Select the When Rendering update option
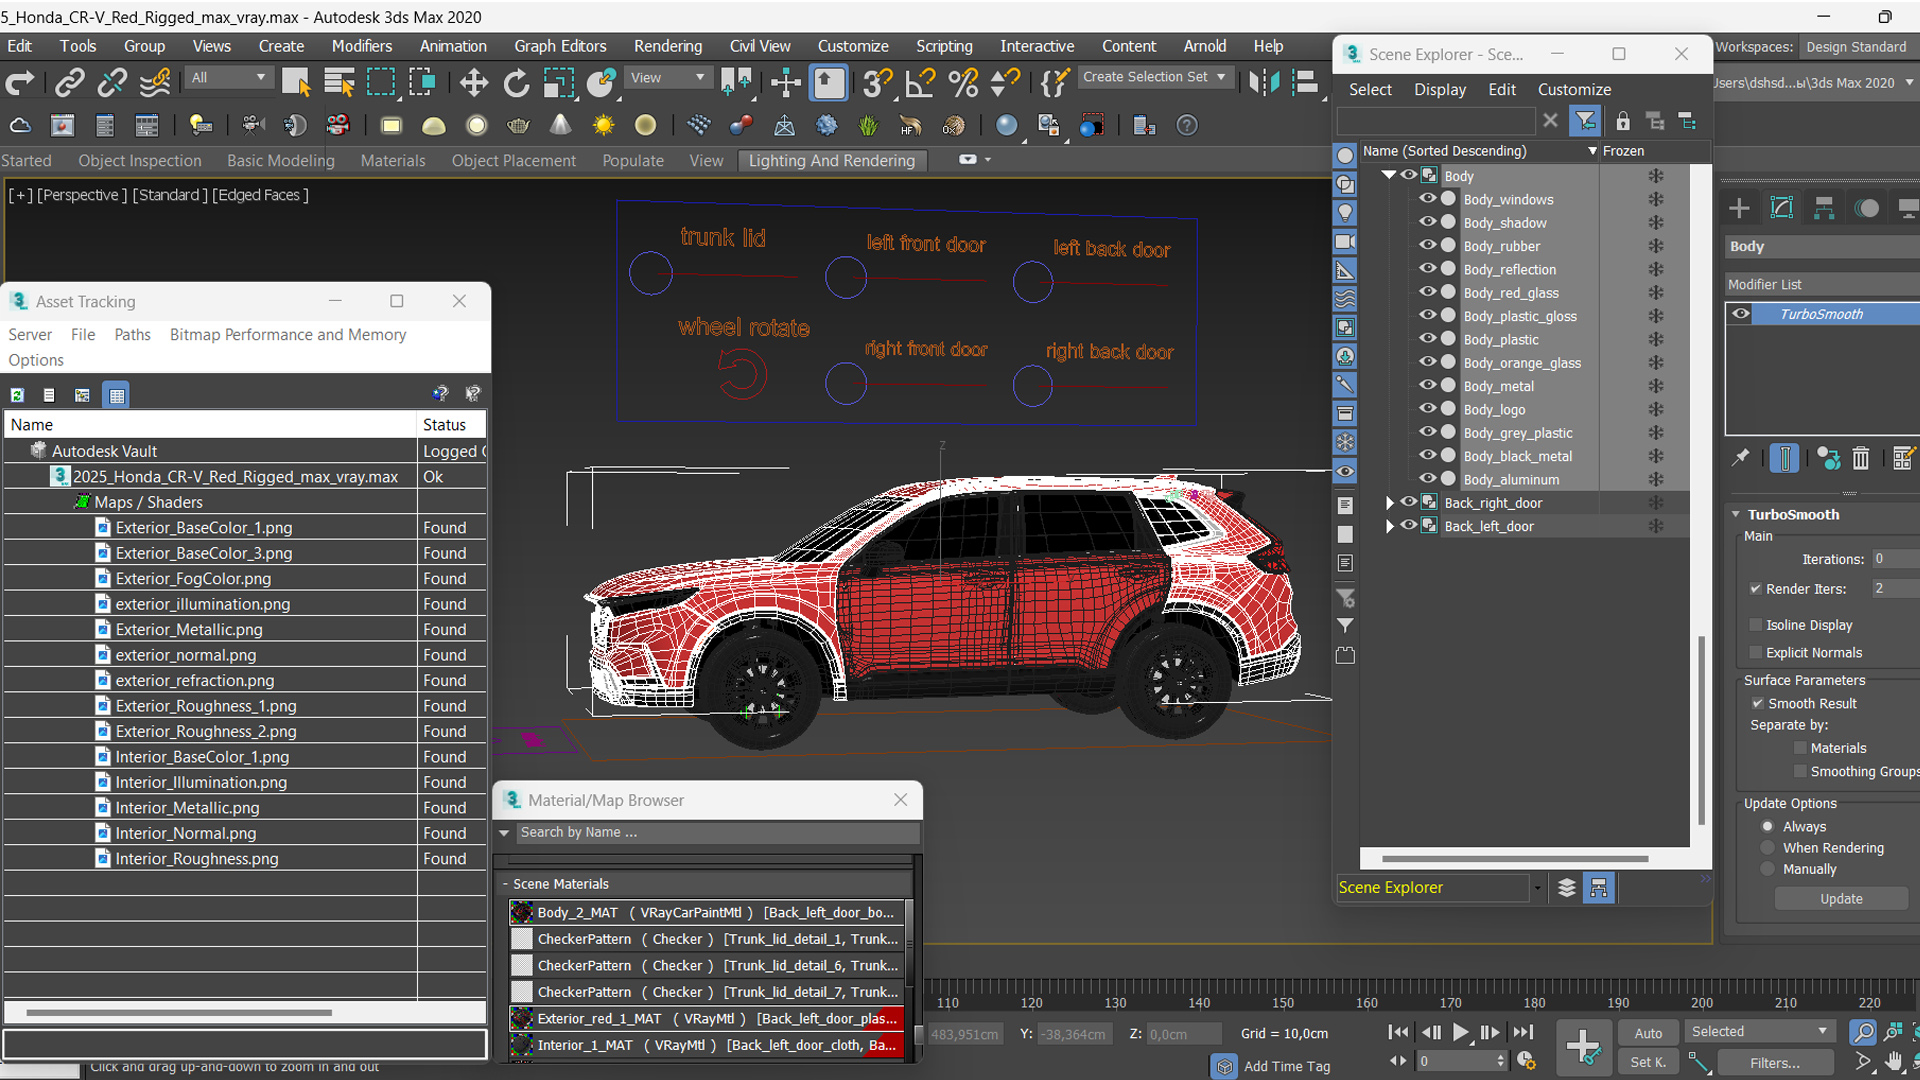The width and height of the screenshot is (1920, 1080). 1768,848
